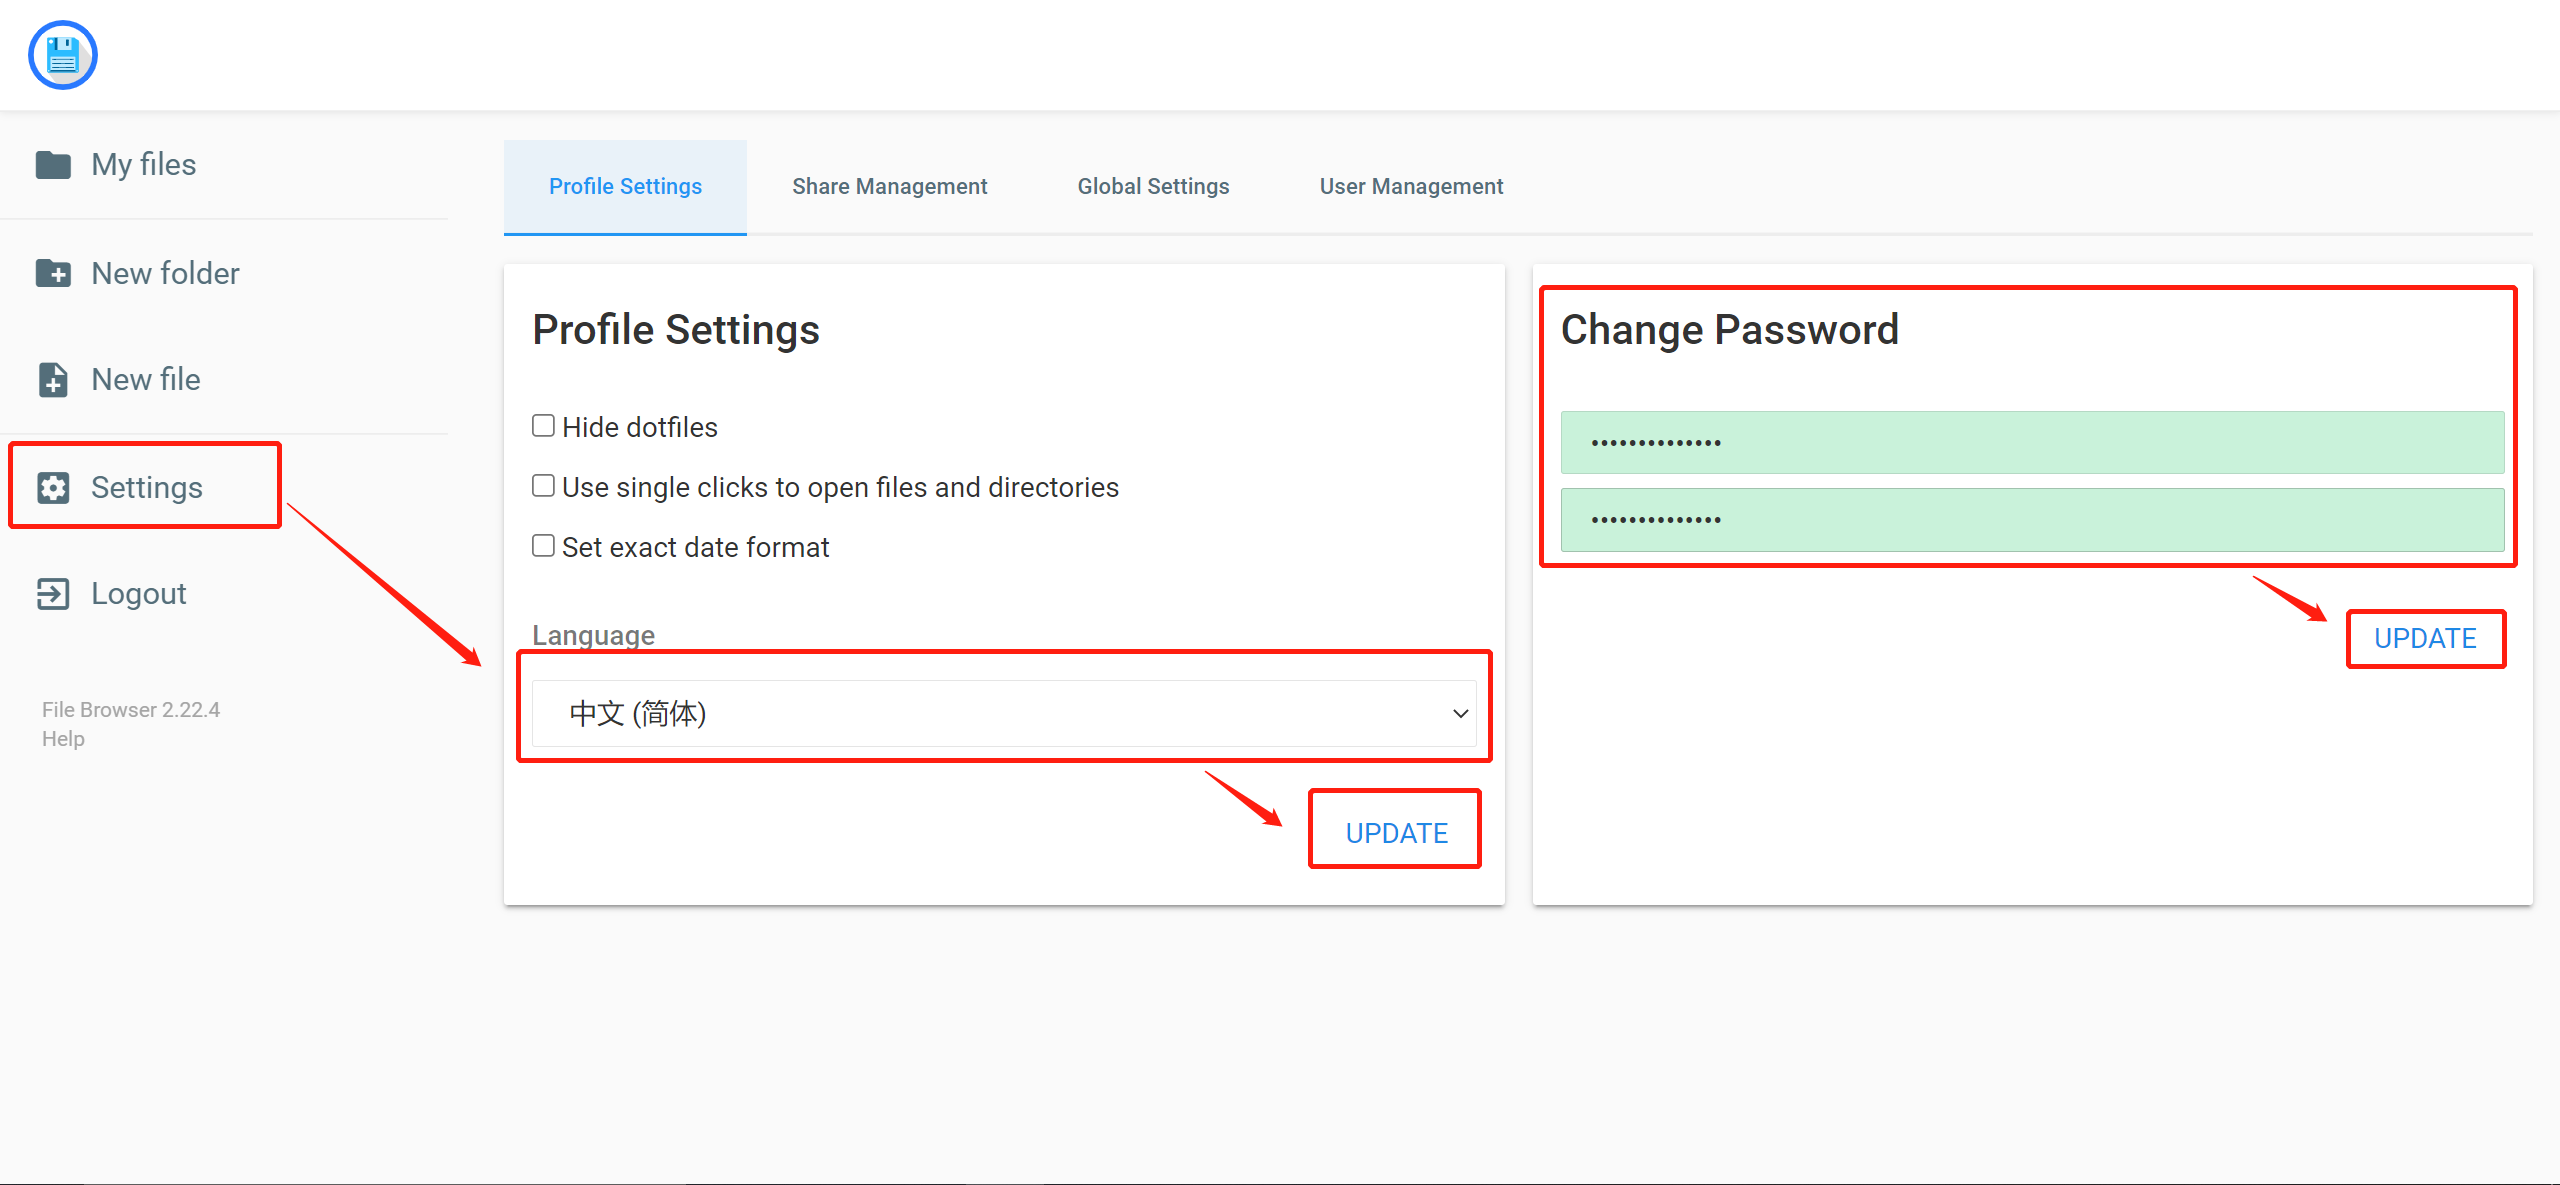Click the New folder plus icon
The height and width of the screenshot is (1185, 2560).
[x=53, y=273]
